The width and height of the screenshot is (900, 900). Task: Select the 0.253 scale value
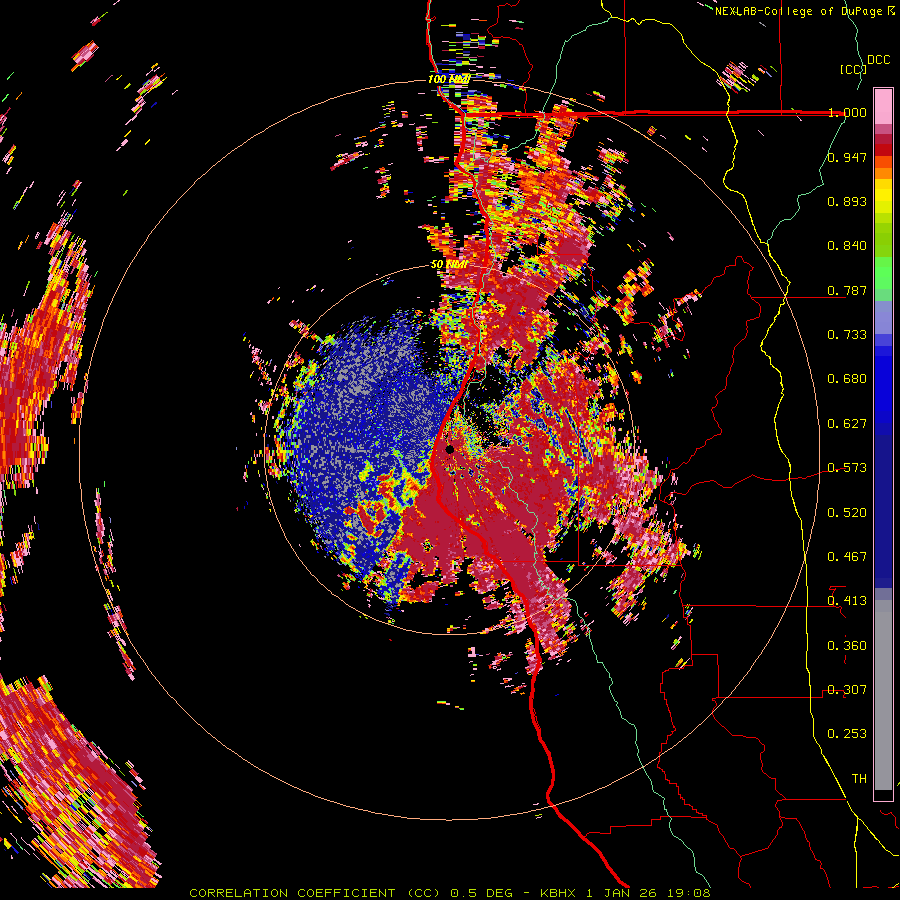point(847,734)
